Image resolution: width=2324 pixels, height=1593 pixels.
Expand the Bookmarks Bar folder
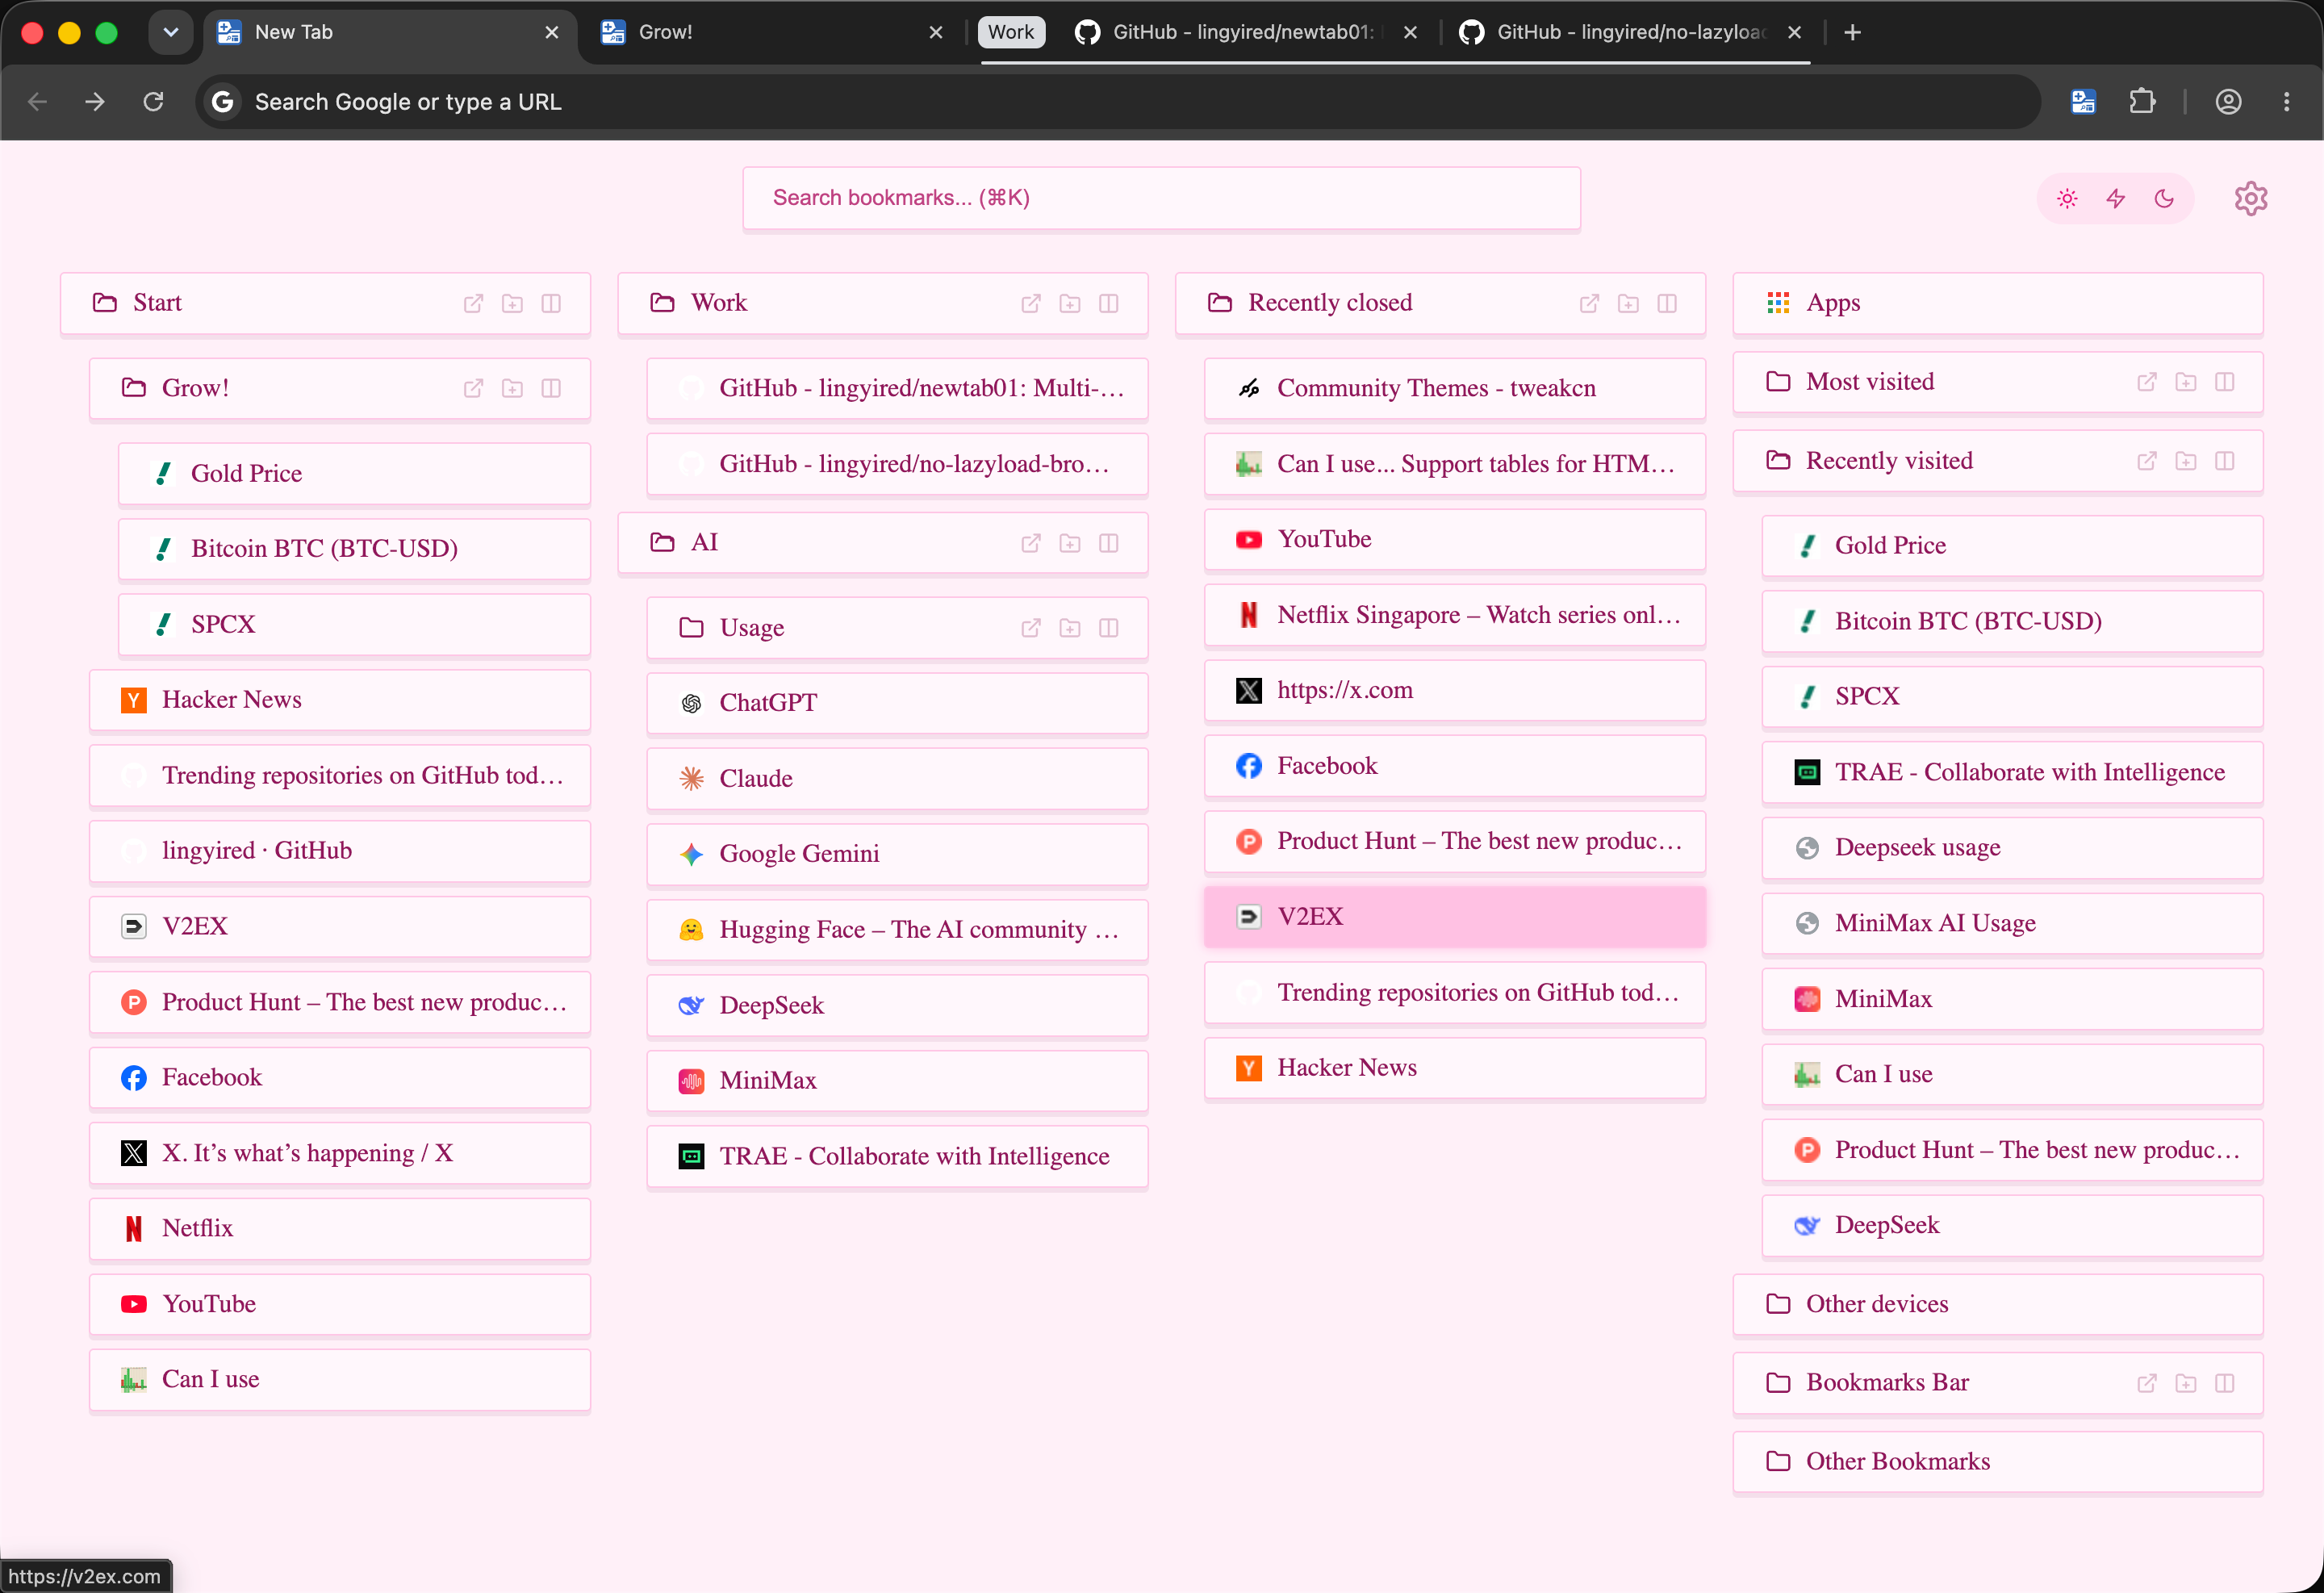pyautogui.click(x=1998, y=1383)
